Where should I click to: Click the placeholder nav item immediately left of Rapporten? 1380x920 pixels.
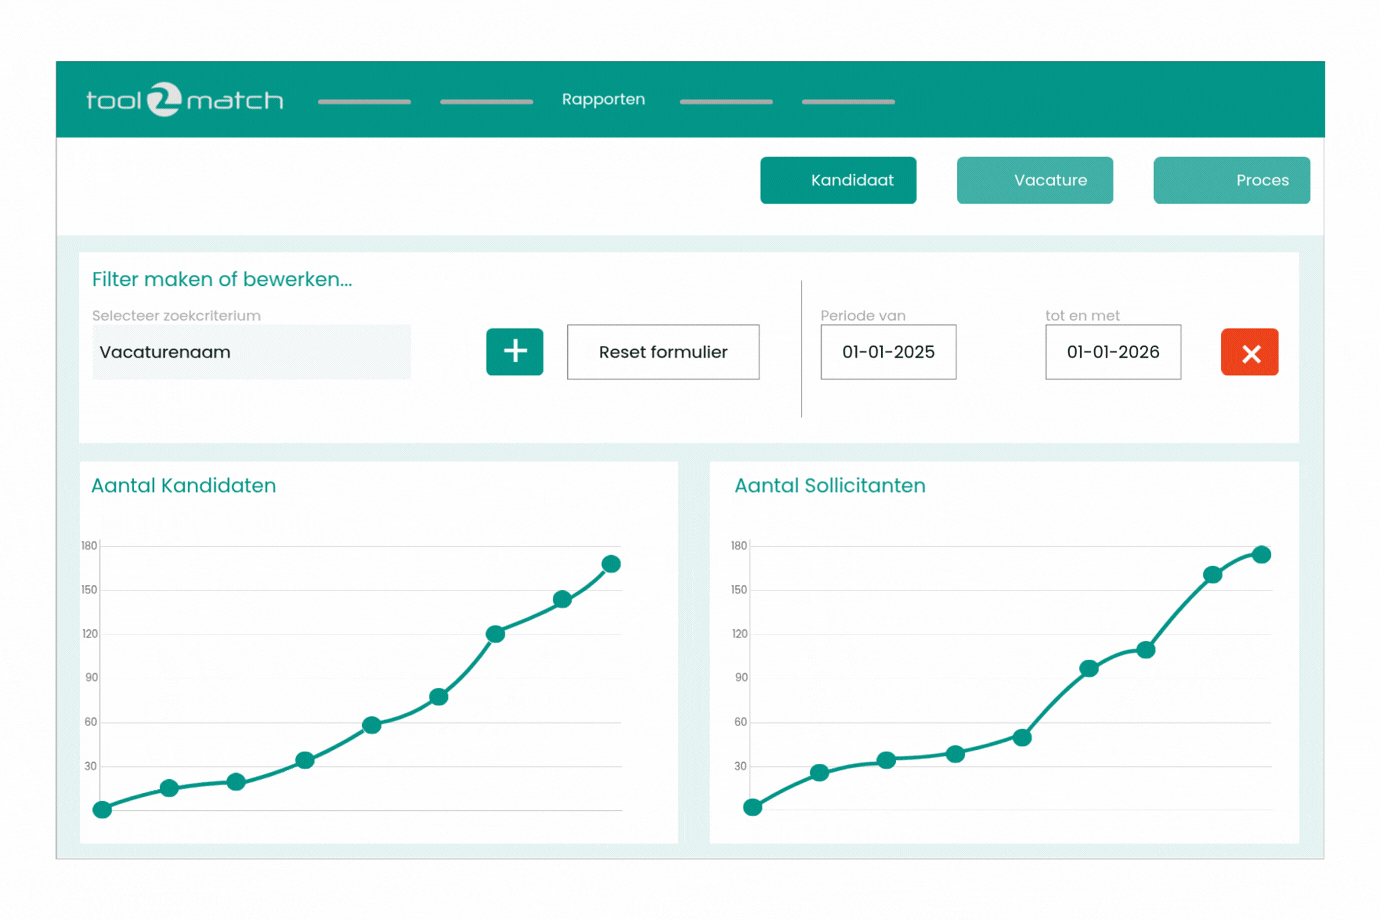[x=486, y=101]
